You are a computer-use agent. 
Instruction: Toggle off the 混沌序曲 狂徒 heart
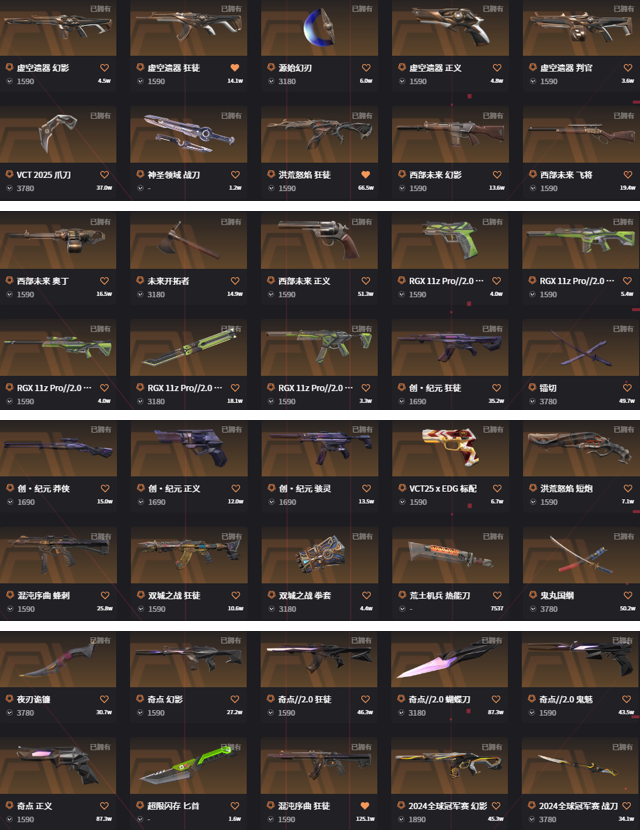coord(365,806)
